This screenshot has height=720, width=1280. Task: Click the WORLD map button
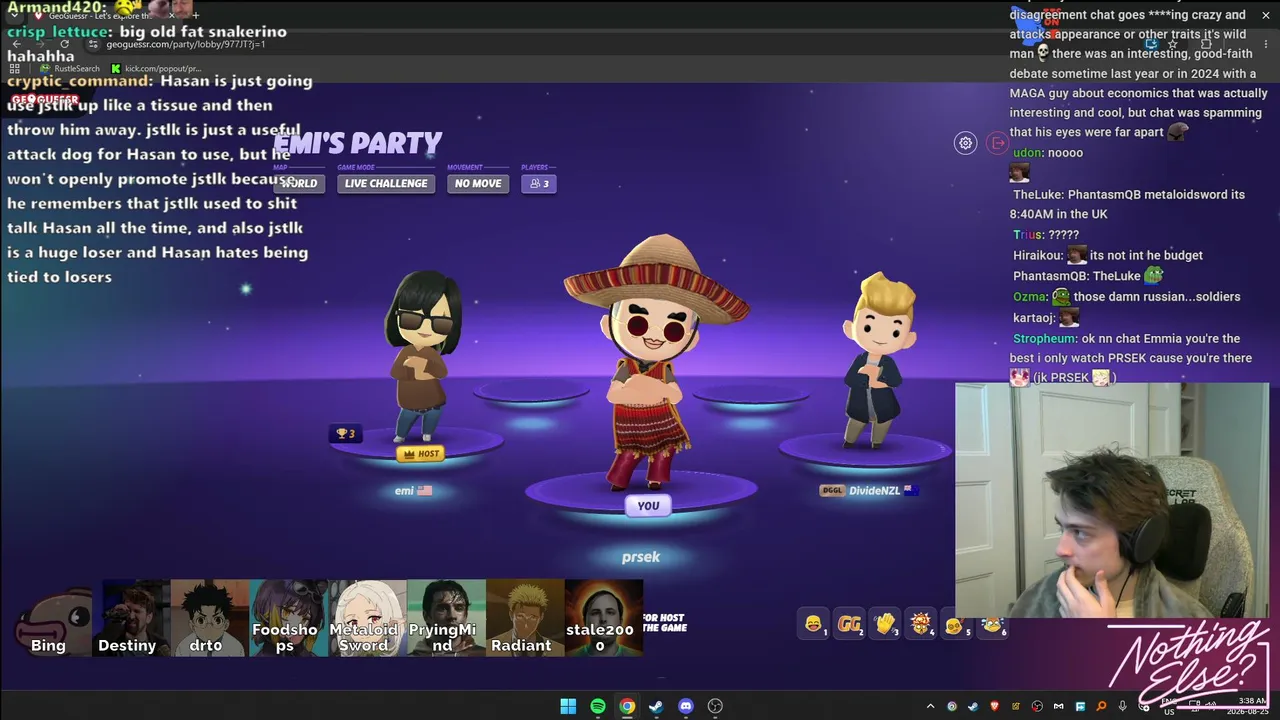(x=299, y=183)
